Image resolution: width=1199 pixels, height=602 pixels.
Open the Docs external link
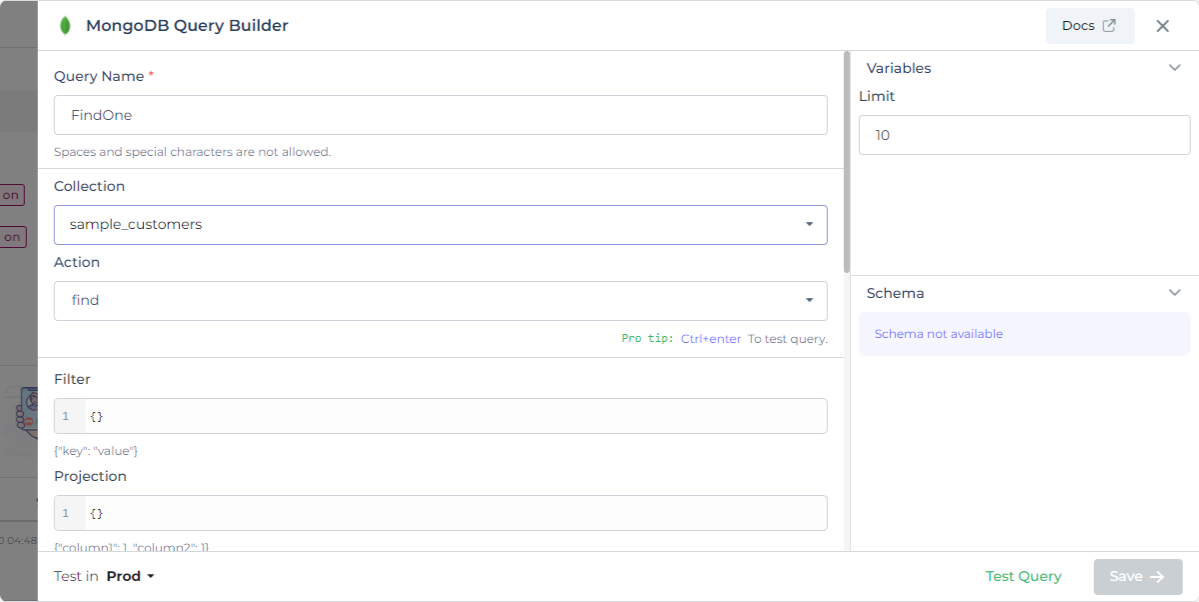1089,26
